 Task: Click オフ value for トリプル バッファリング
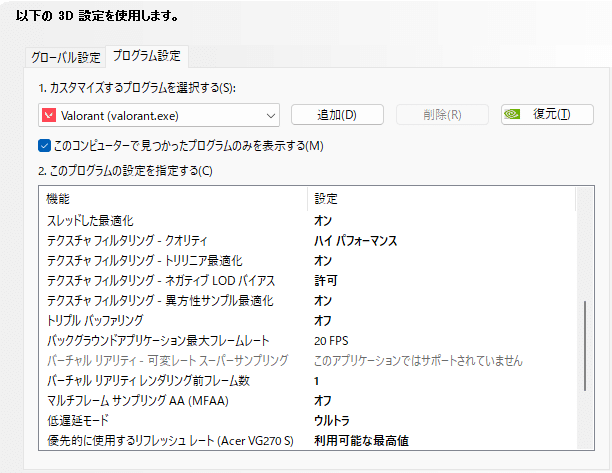pyautogui.click(x=323, y=321)
